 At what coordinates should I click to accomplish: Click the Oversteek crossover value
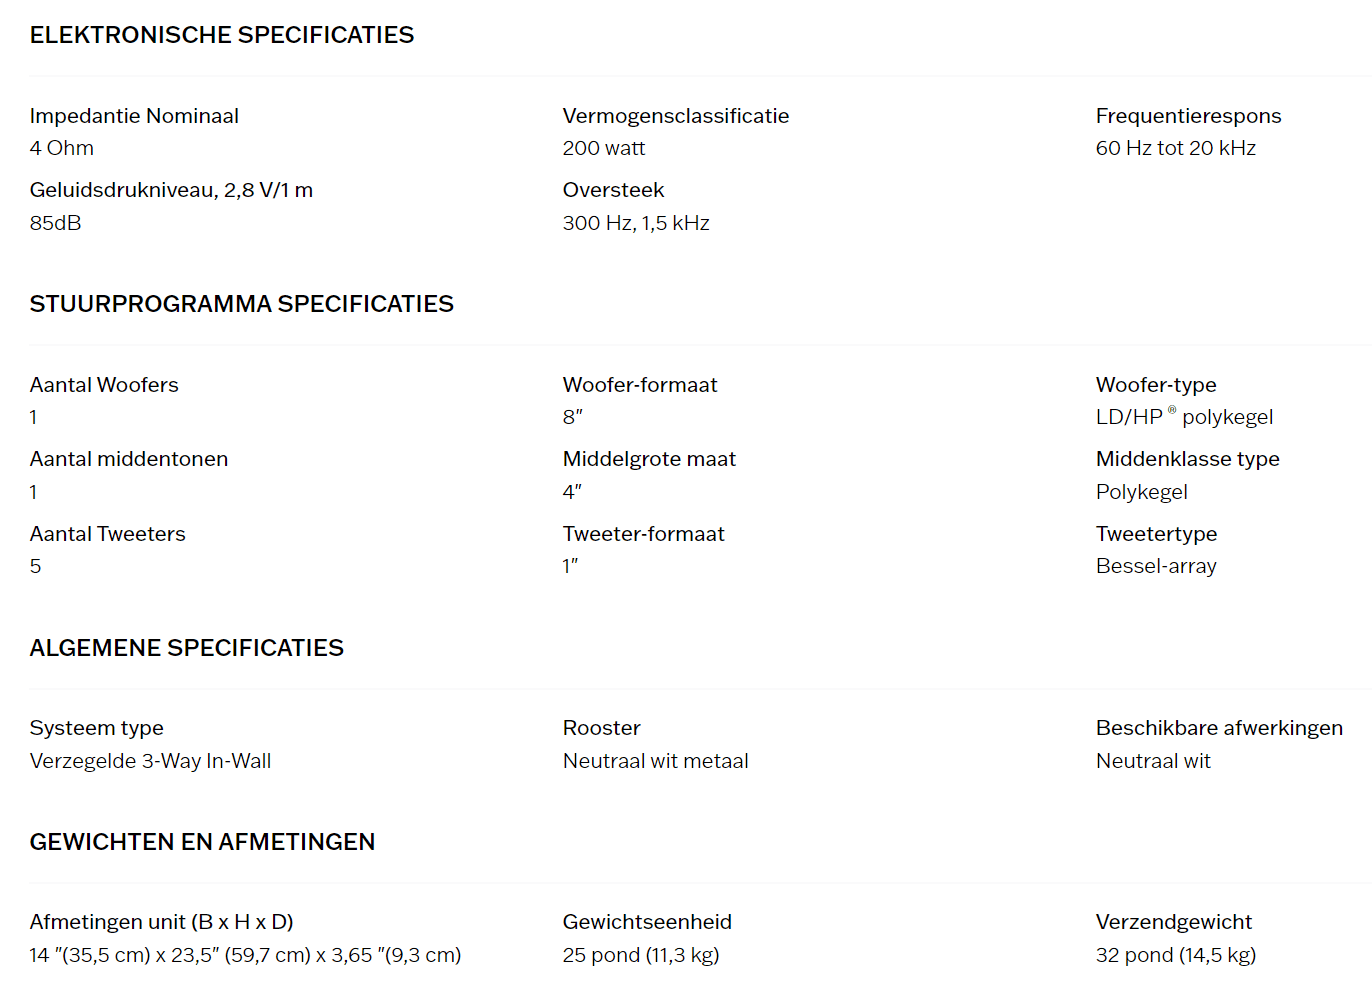click(x=636, y=223)
